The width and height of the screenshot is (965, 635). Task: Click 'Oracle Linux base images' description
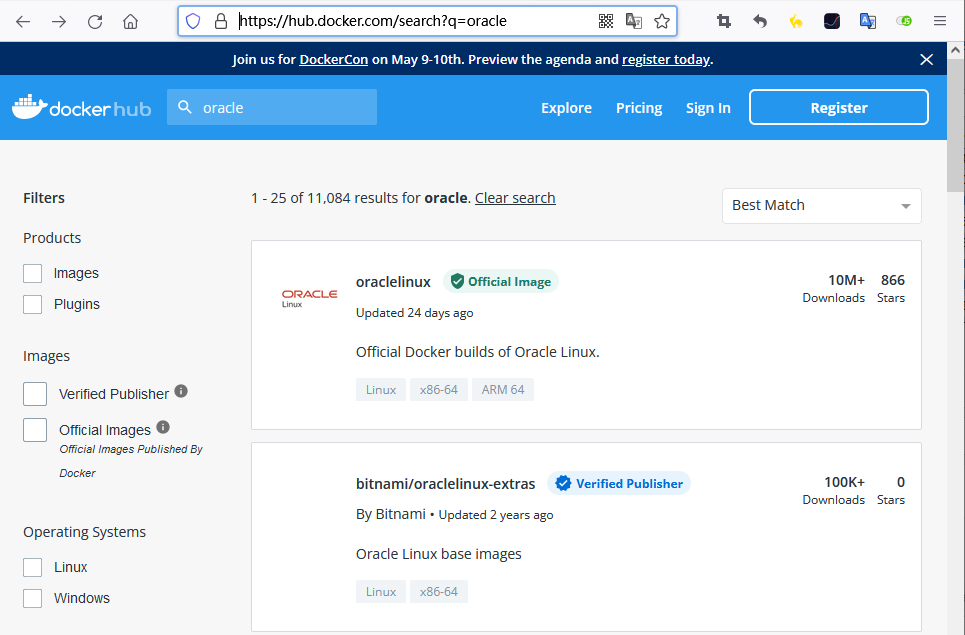(x=439, y=554)
